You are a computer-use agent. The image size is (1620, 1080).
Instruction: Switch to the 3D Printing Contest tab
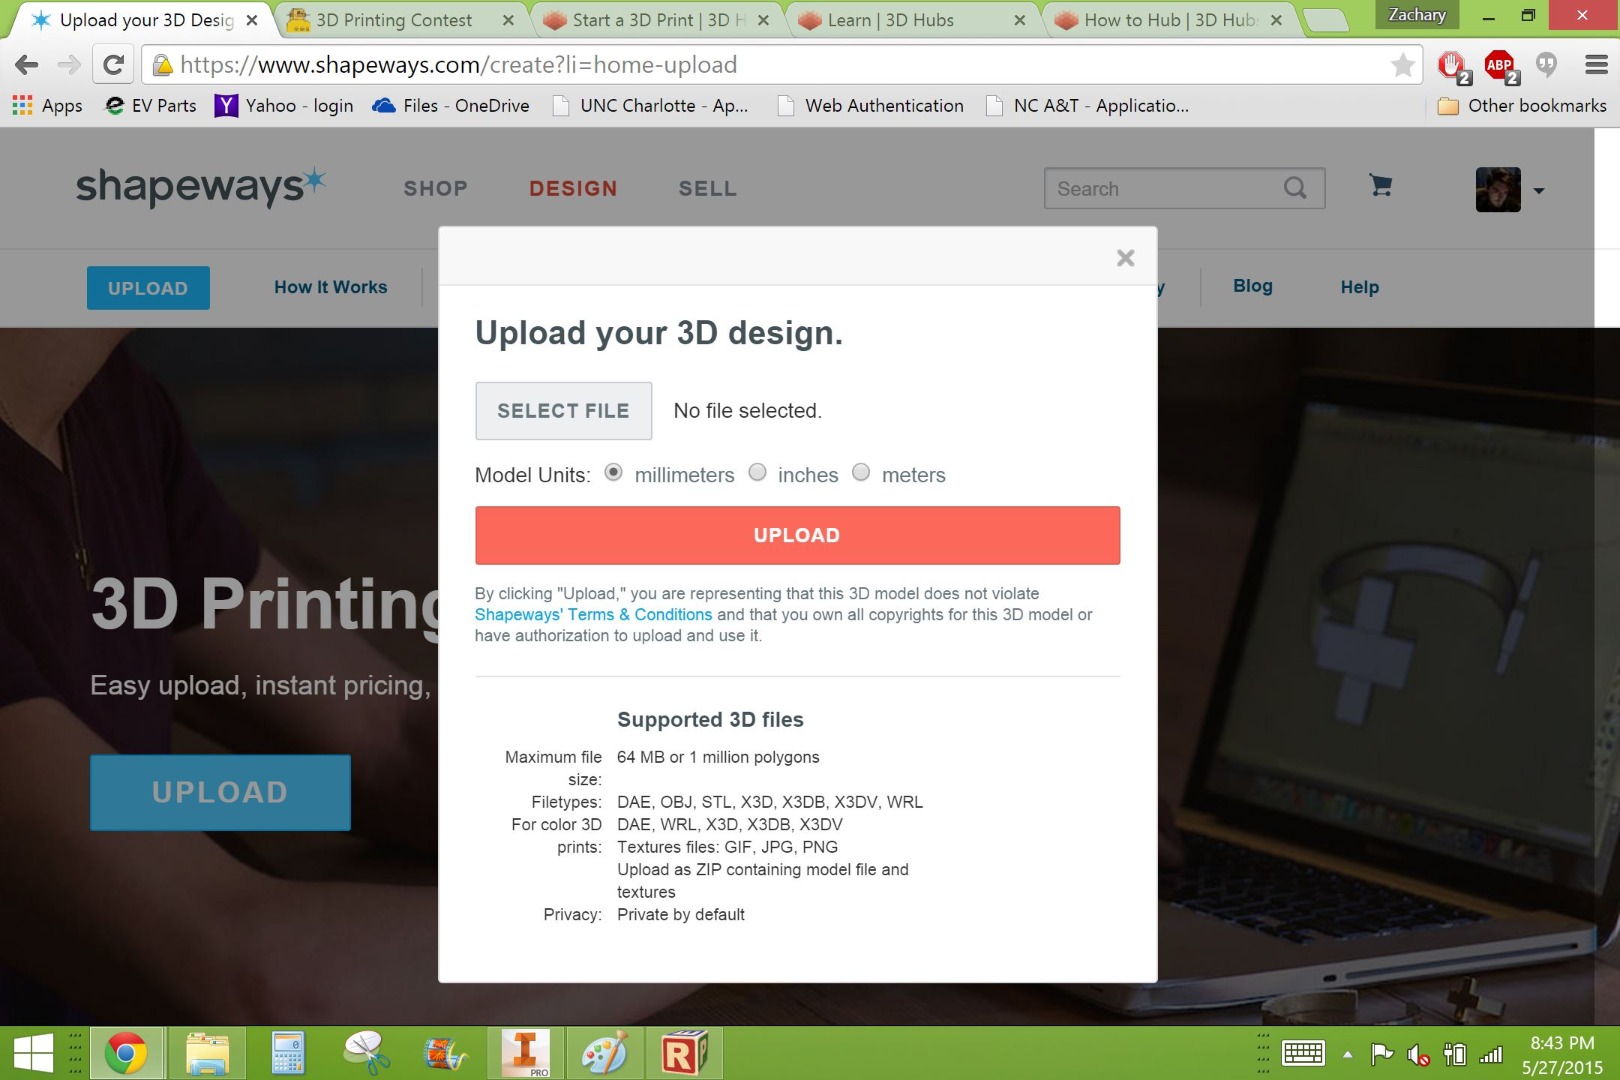tap(396, 20)
